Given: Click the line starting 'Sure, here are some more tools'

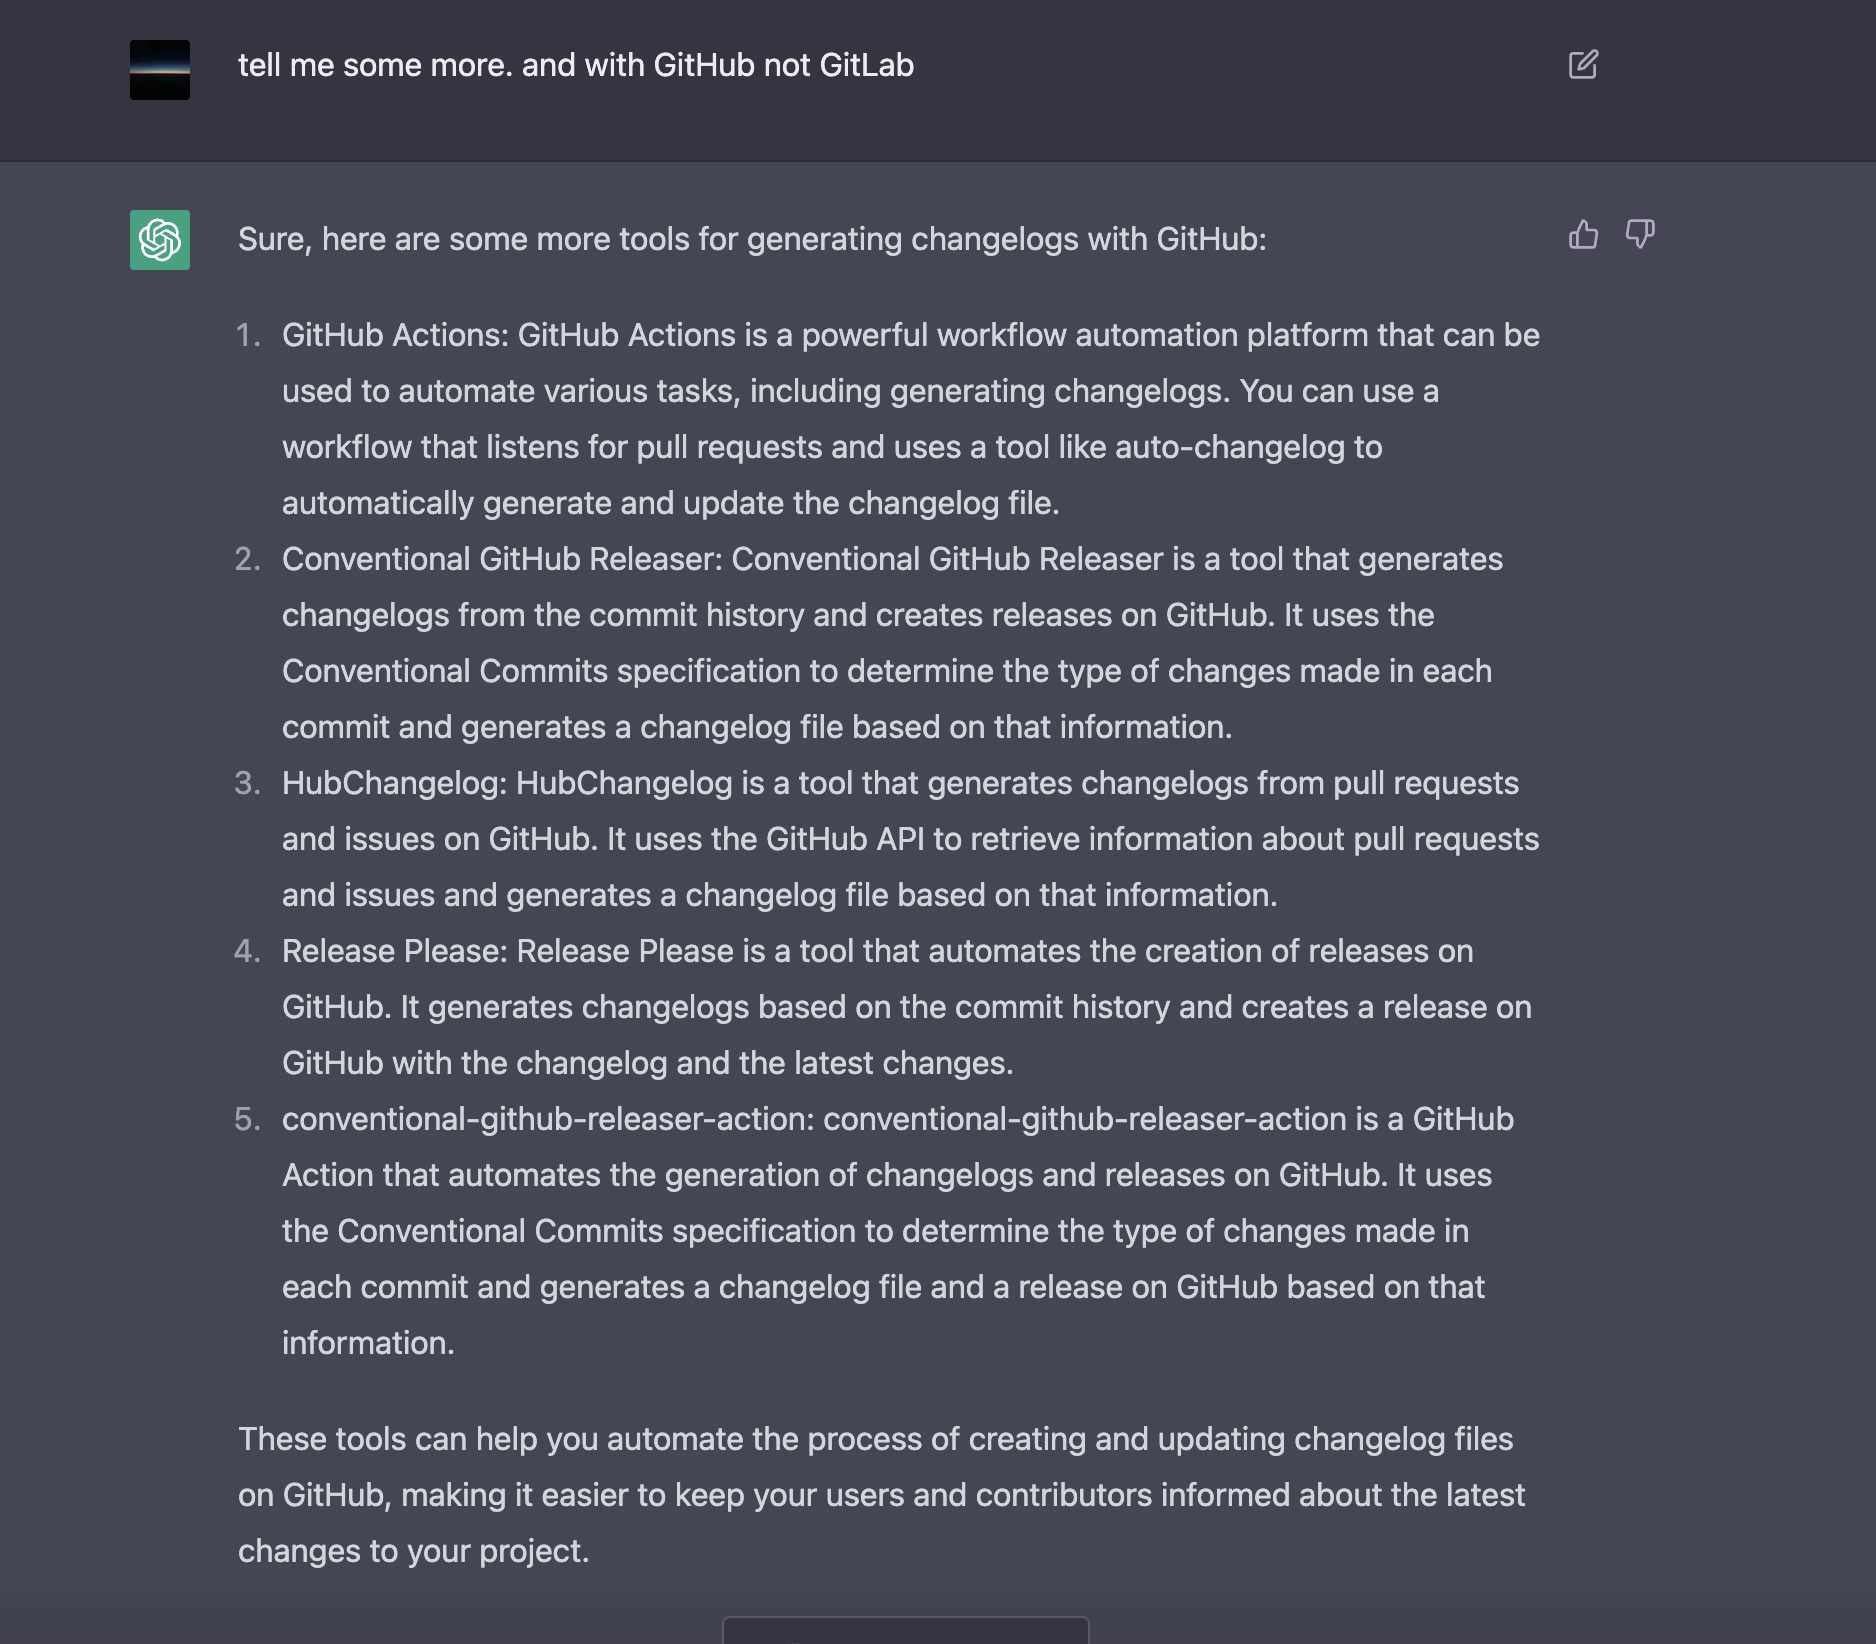Looking at the screenshot, I should pyautogui.click(x=752, y=239).
